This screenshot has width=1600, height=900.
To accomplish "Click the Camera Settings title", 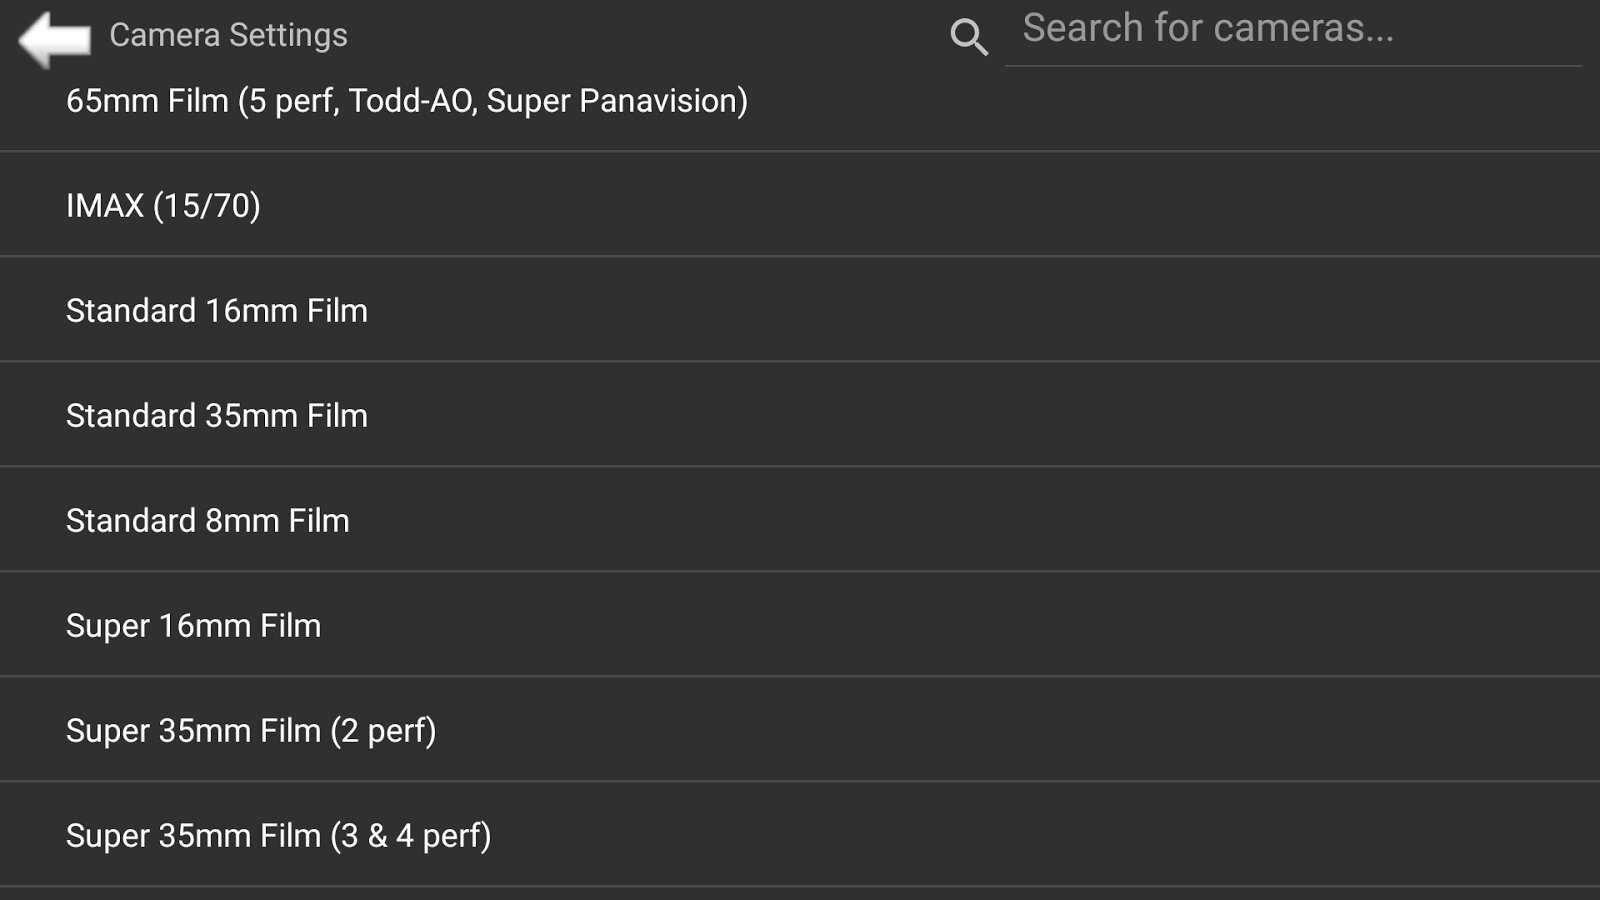I will point(228,35).
